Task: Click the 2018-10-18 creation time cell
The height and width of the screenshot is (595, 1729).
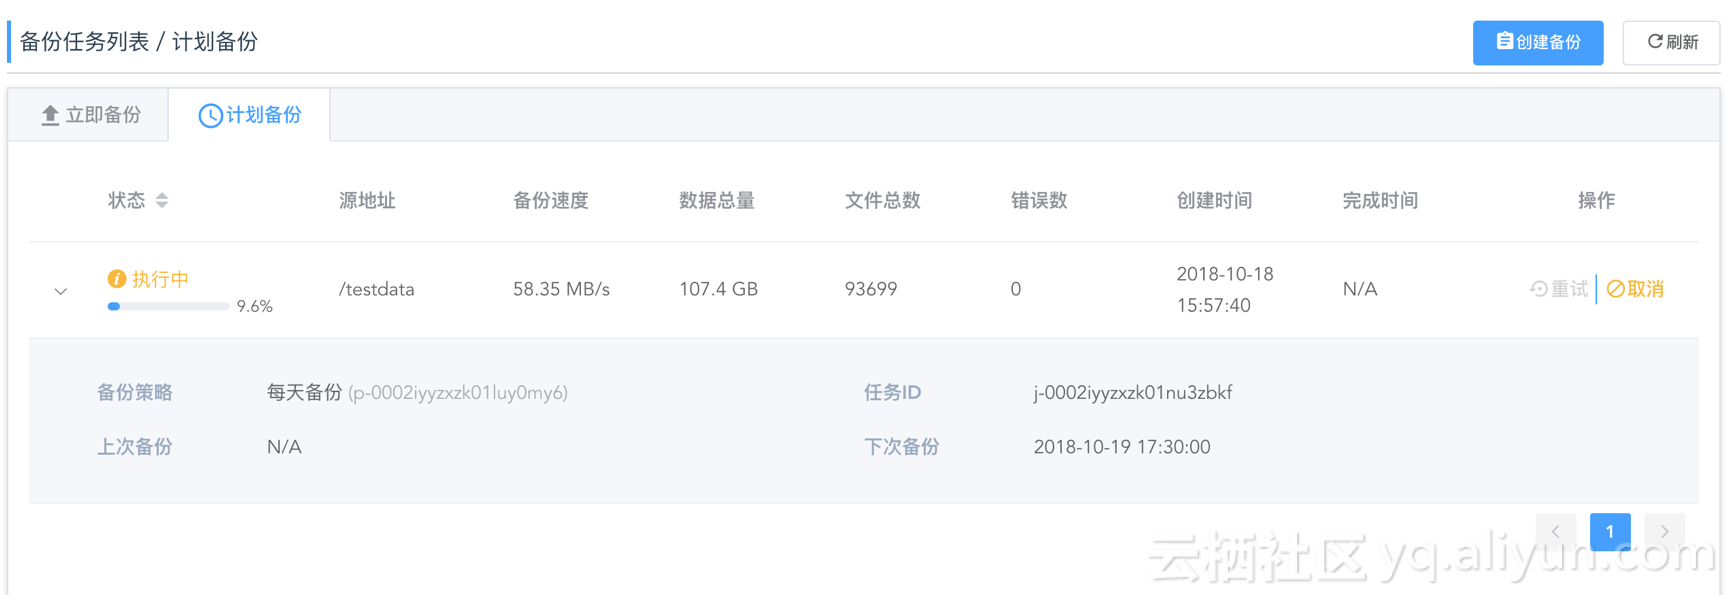Action: point(1225,290)
